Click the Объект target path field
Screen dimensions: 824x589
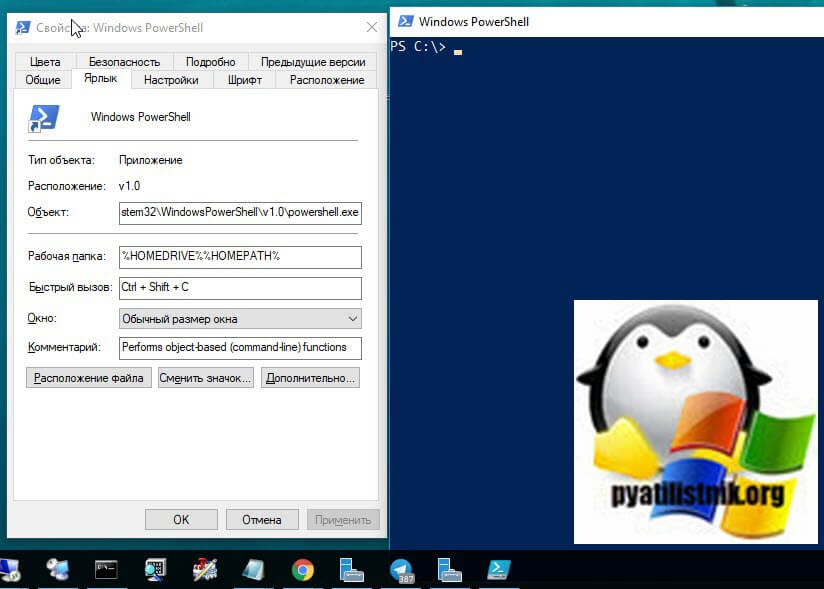240,212
